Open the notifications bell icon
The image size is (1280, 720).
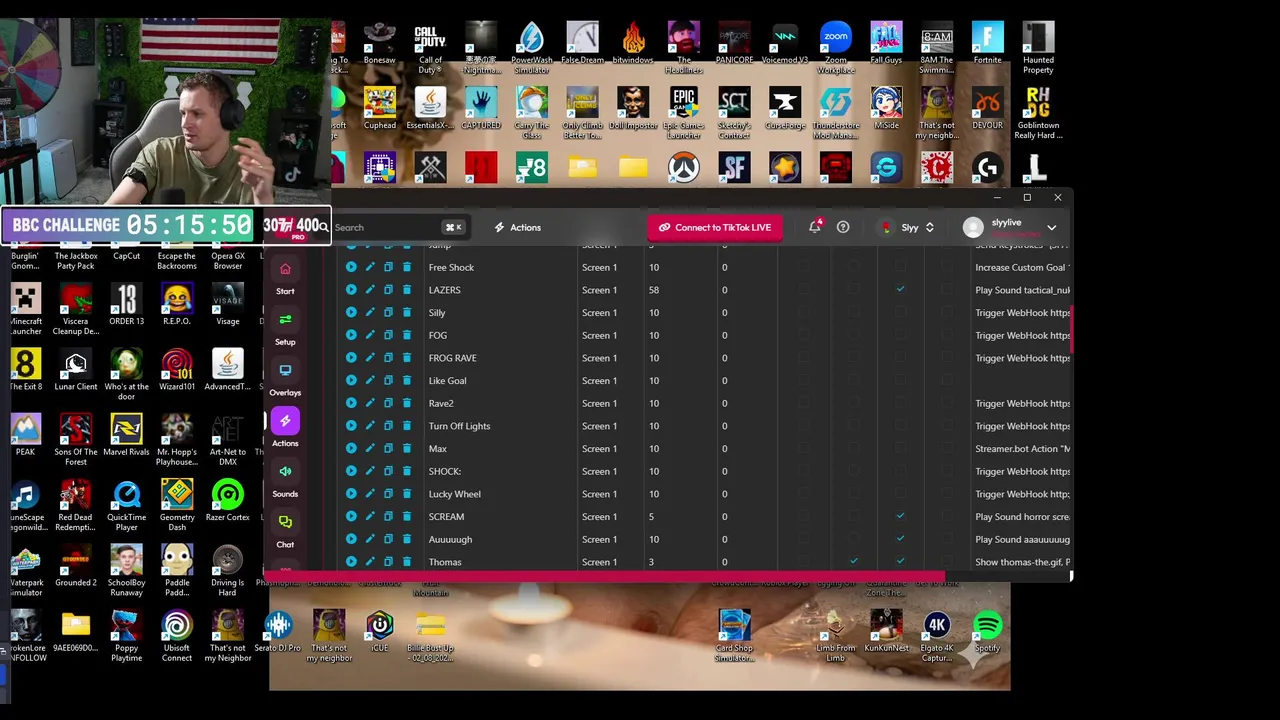tap(815, 227)
